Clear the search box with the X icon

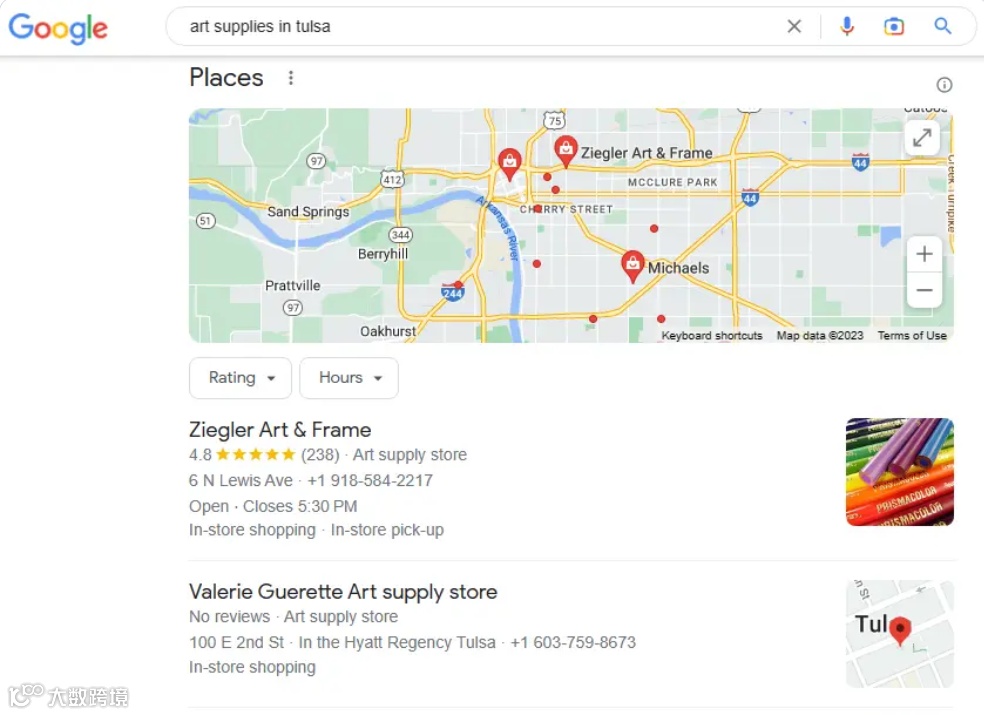click(x=794, y=26)
